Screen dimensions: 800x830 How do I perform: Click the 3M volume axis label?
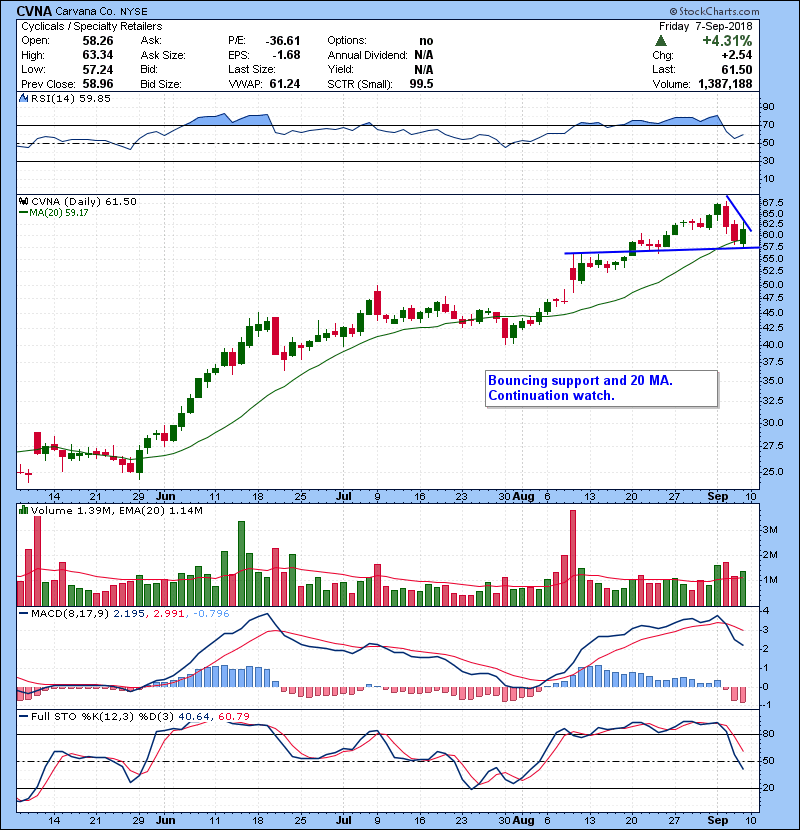pyautogui.click(x=770, y=529)
